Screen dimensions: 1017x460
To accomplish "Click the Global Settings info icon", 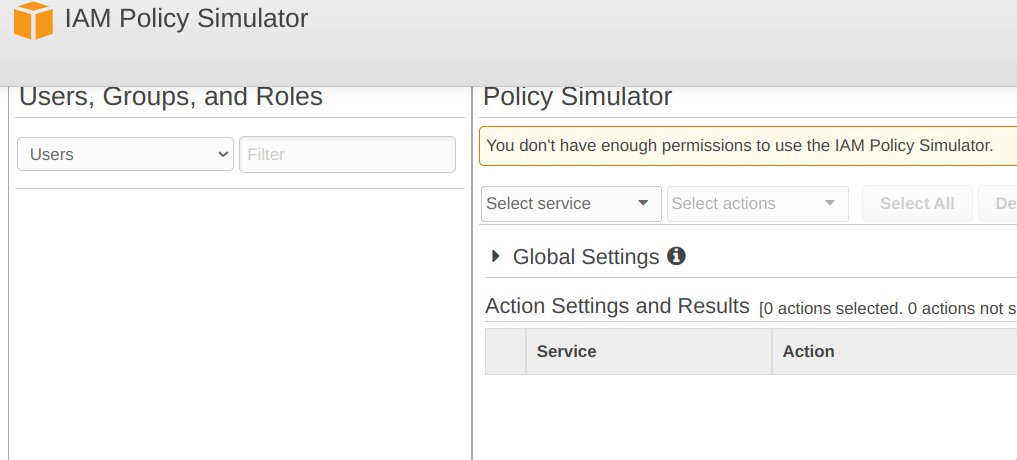I will (x=676, y=256).
